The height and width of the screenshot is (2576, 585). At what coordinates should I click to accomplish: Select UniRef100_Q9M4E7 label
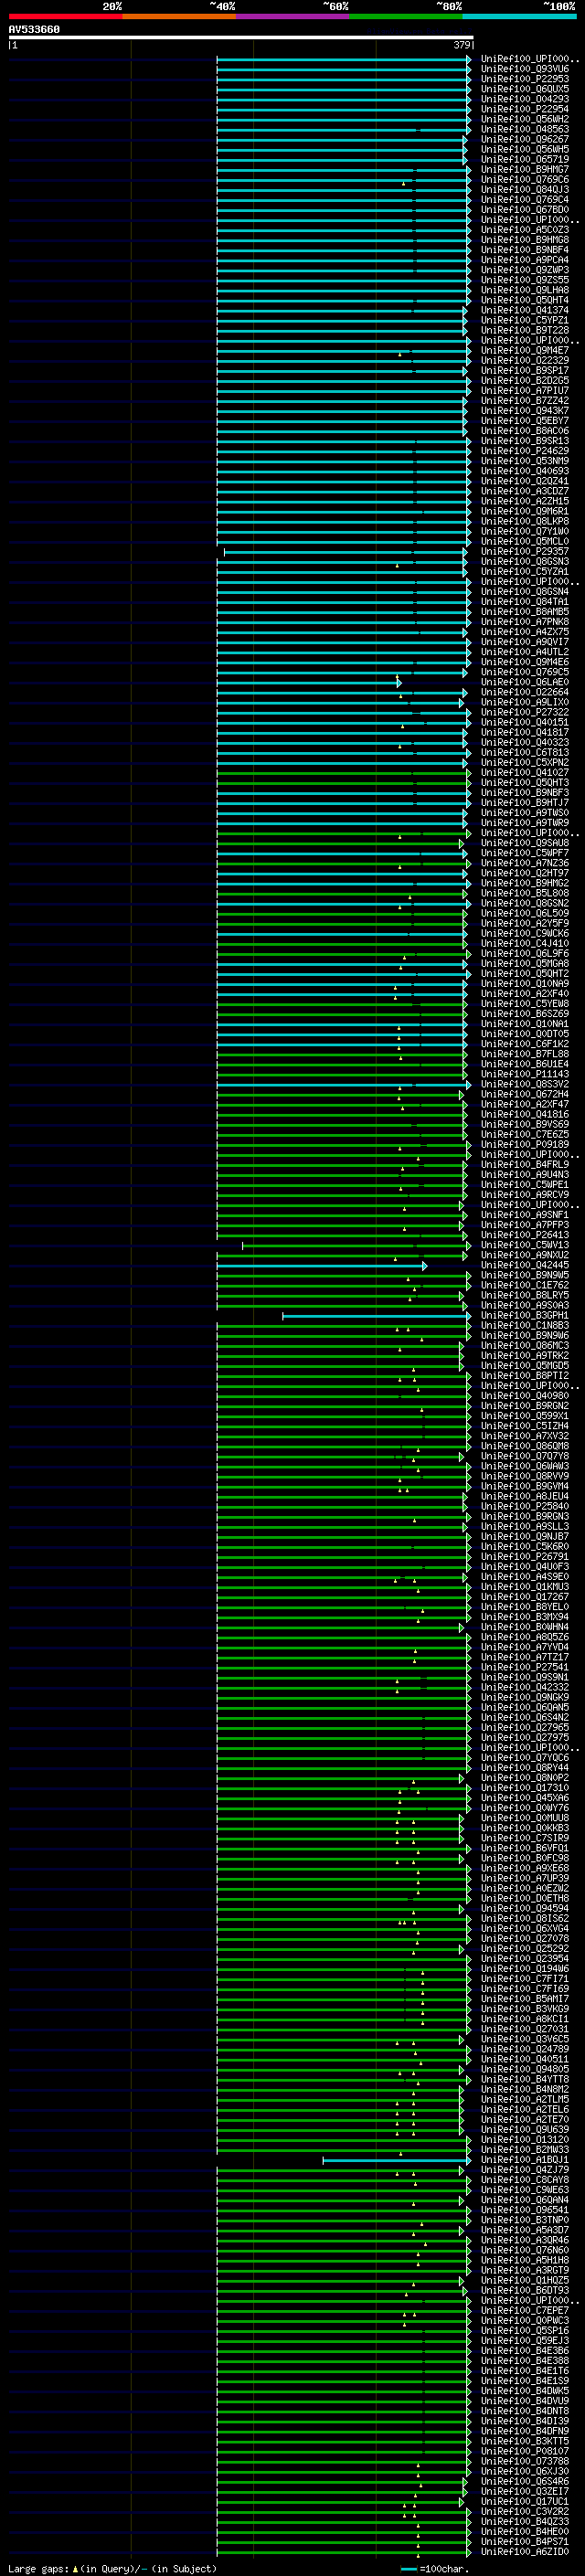(524, 350)
